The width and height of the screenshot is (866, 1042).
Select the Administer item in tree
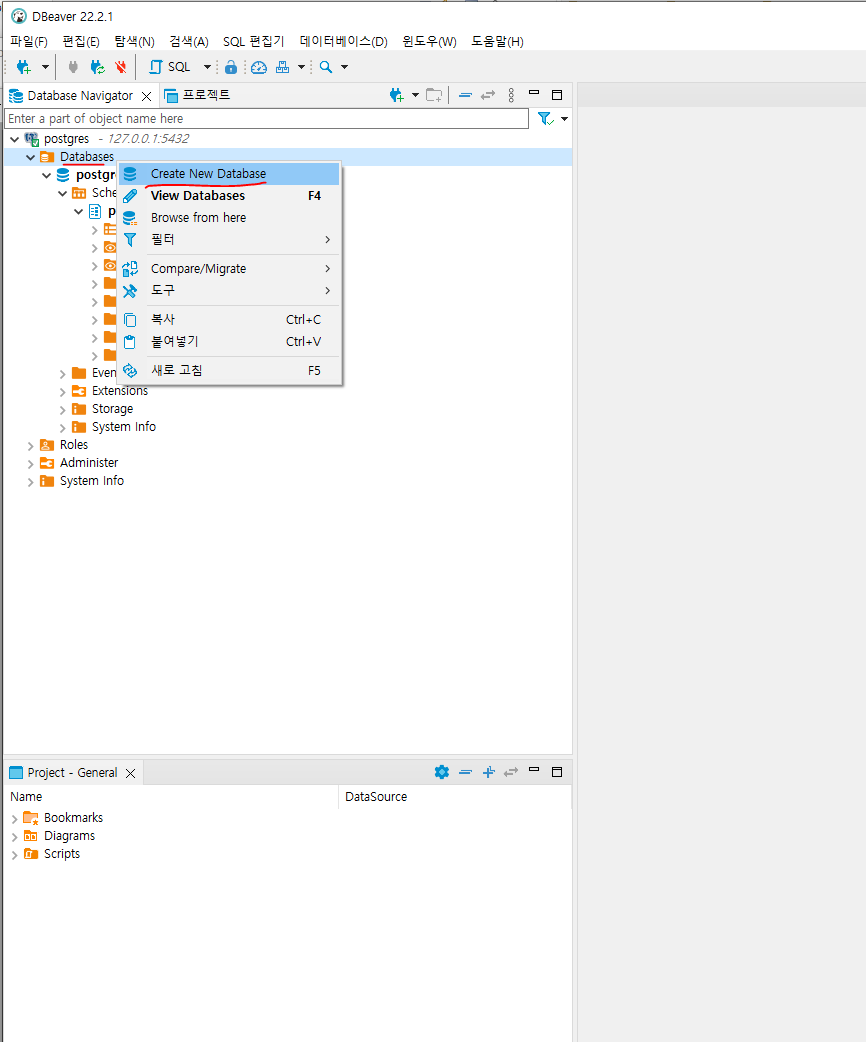click(89, 463)
